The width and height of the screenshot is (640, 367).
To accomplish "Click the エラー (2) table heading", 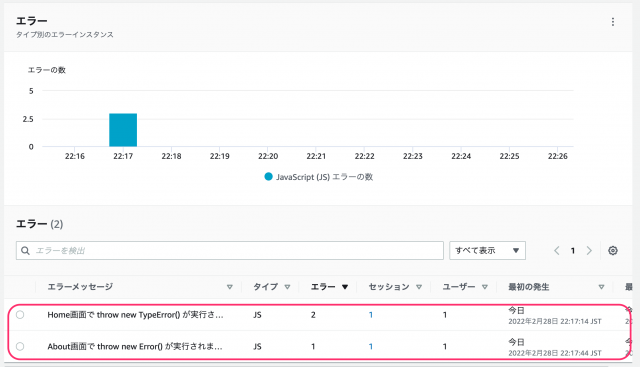I will 40,224.
